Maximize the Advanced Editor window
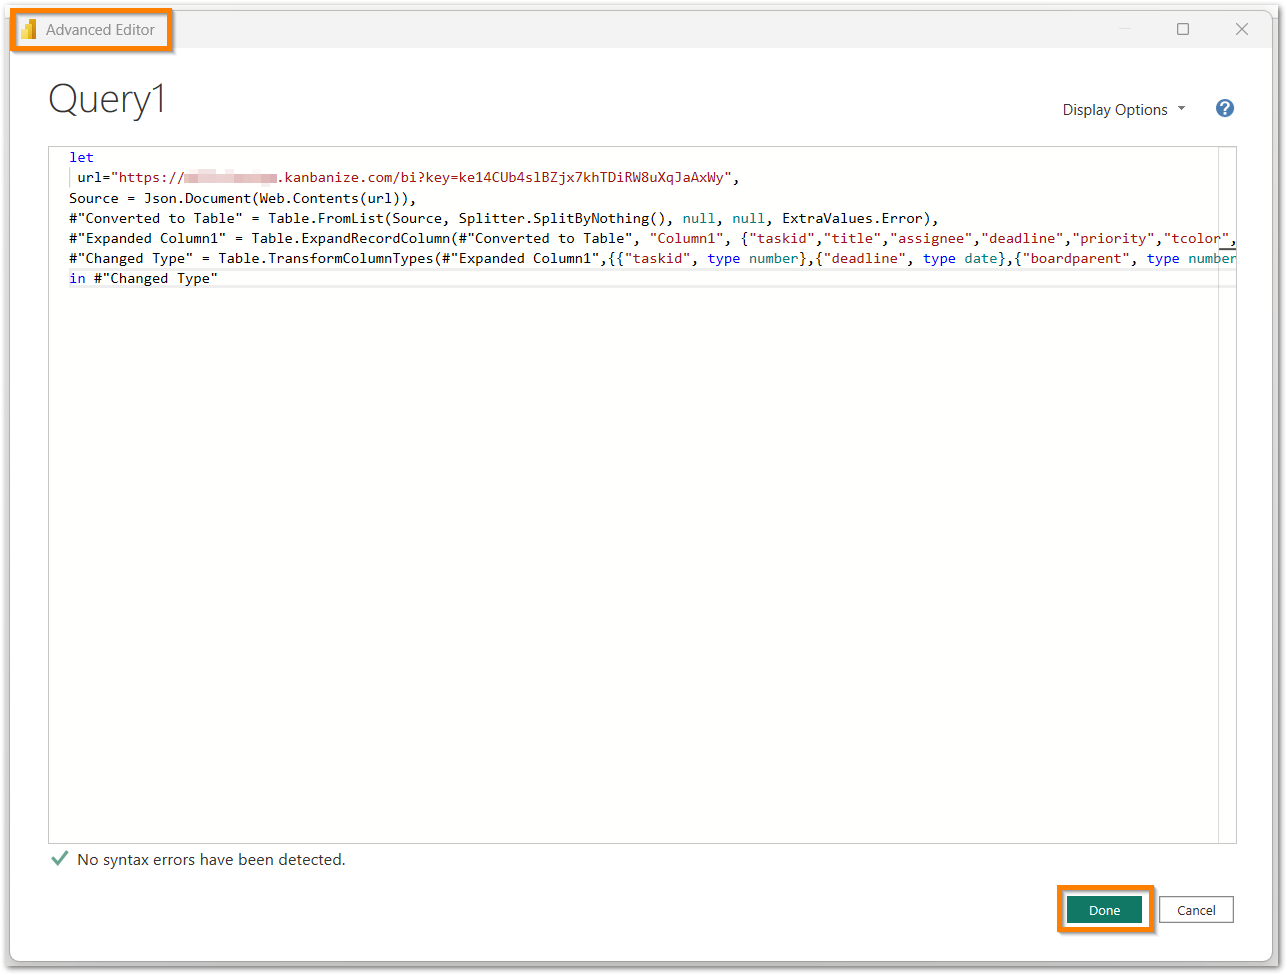Viewport: 1287px width, 975px height. tap(1183, 29)
